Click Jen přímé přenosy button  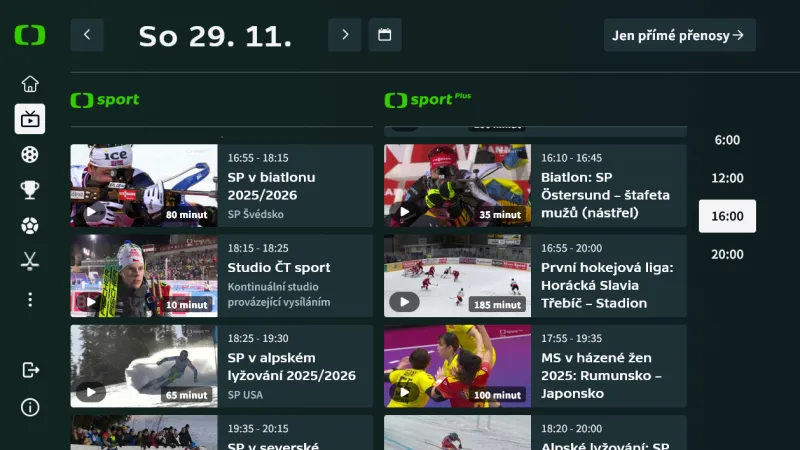pyautogui.click(x=680, y=35)
